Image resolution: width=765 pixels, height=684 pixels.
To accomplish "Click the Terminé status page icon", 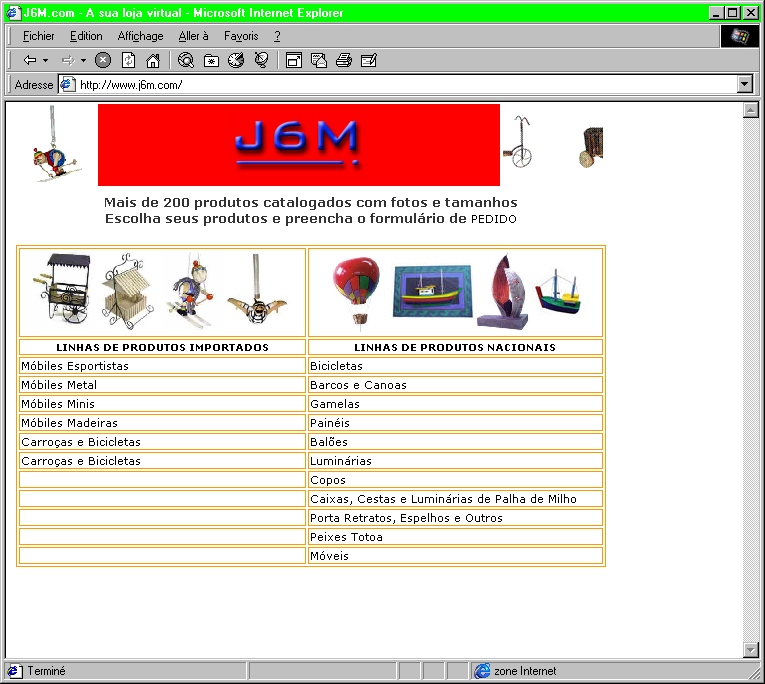I will pyautogui.click(x=14, y=671).
